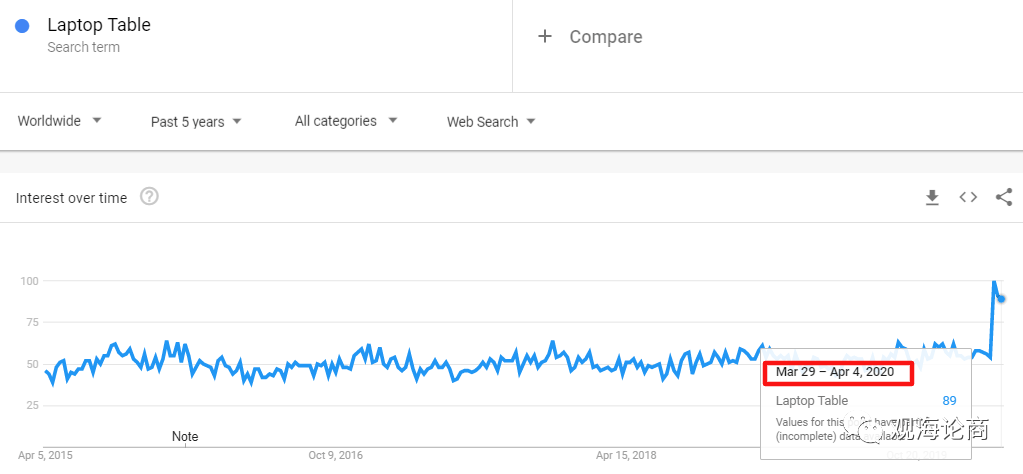1023x474 pixels.
Task: Click the highlighted data point ending the line
Action: (x=1001, y=298)
